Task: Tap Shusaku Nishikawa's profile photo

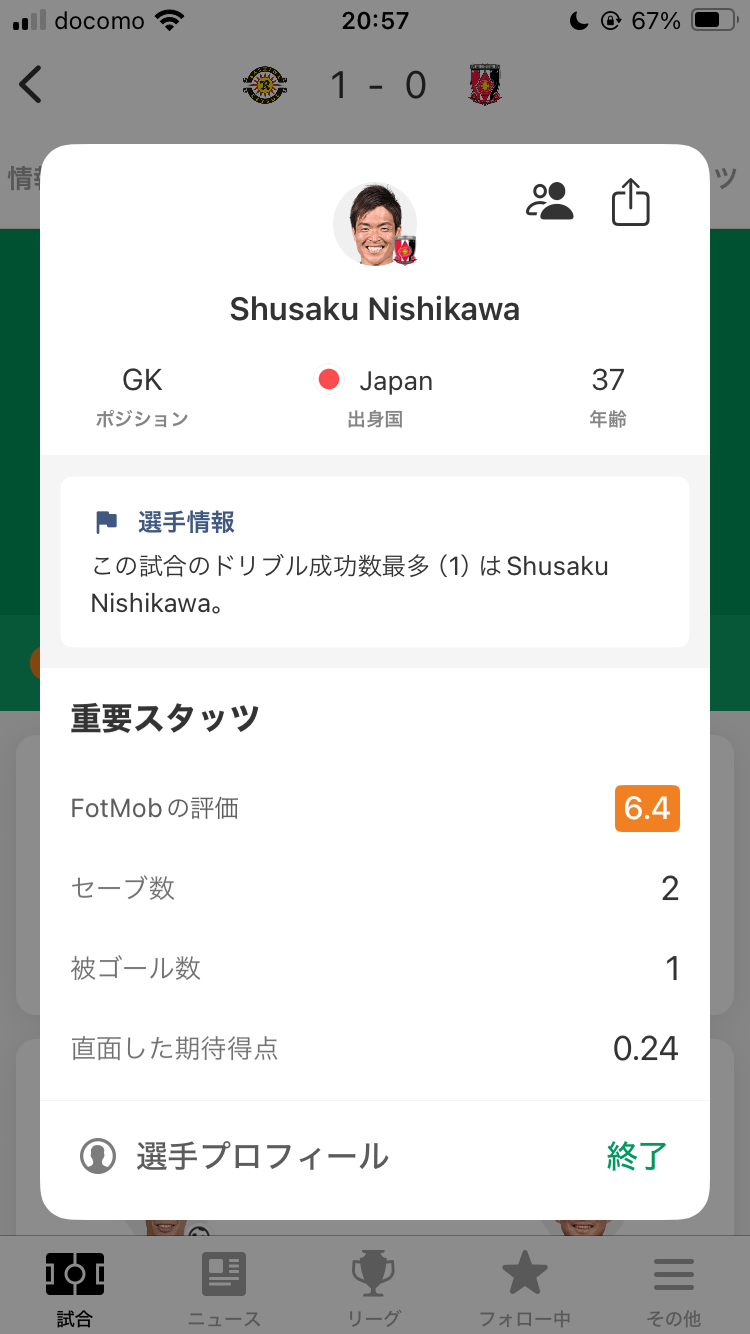Action: pos(375,225)
